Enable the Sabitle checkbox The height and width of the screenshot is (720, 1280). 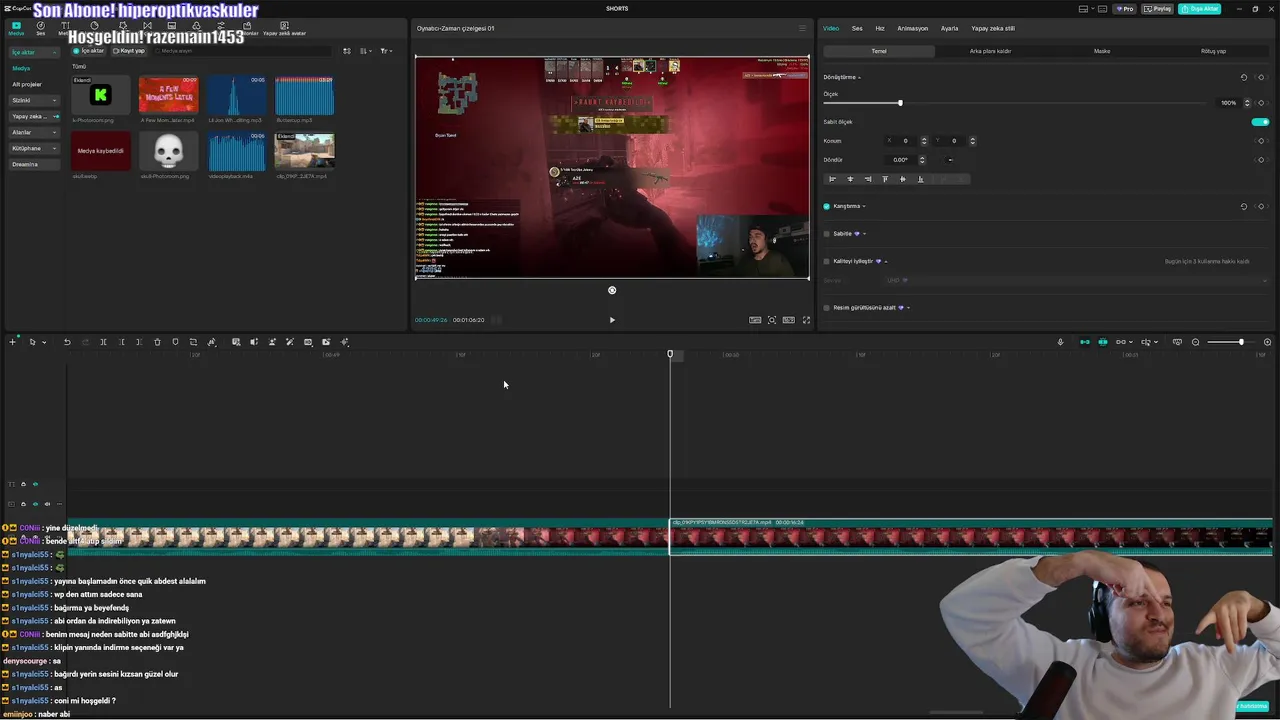click(827, 234)
